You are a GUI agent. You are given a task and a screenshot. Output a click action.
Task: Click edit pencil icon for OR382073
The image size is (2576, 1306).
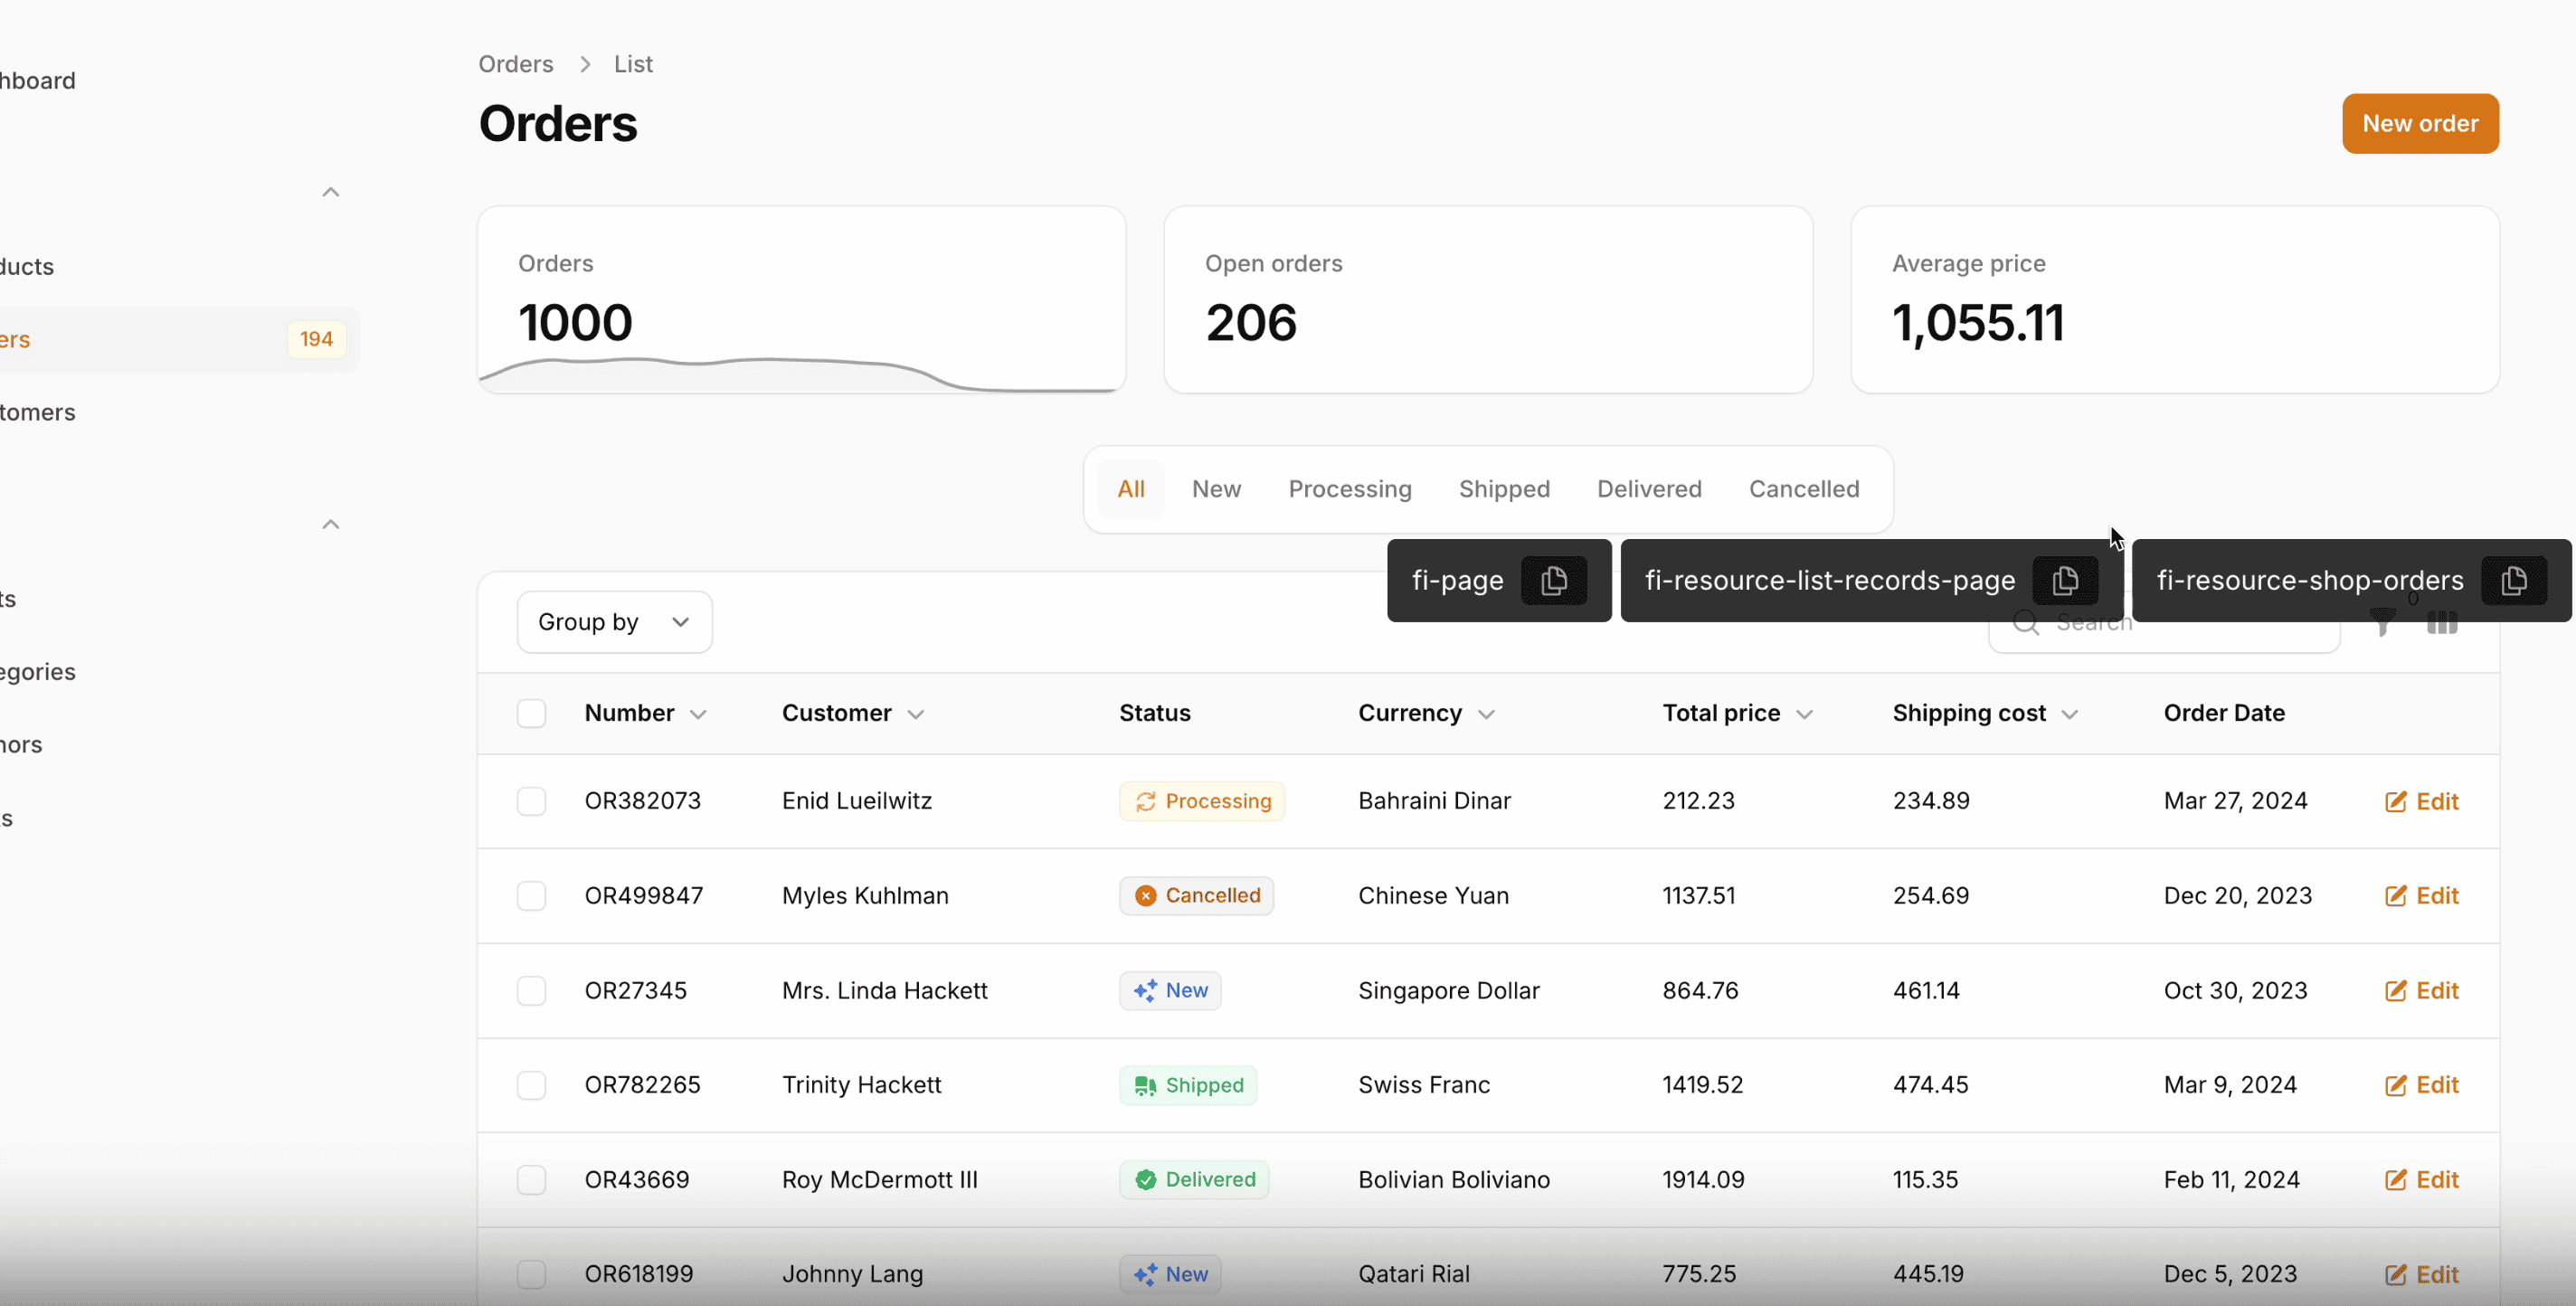2396,802
